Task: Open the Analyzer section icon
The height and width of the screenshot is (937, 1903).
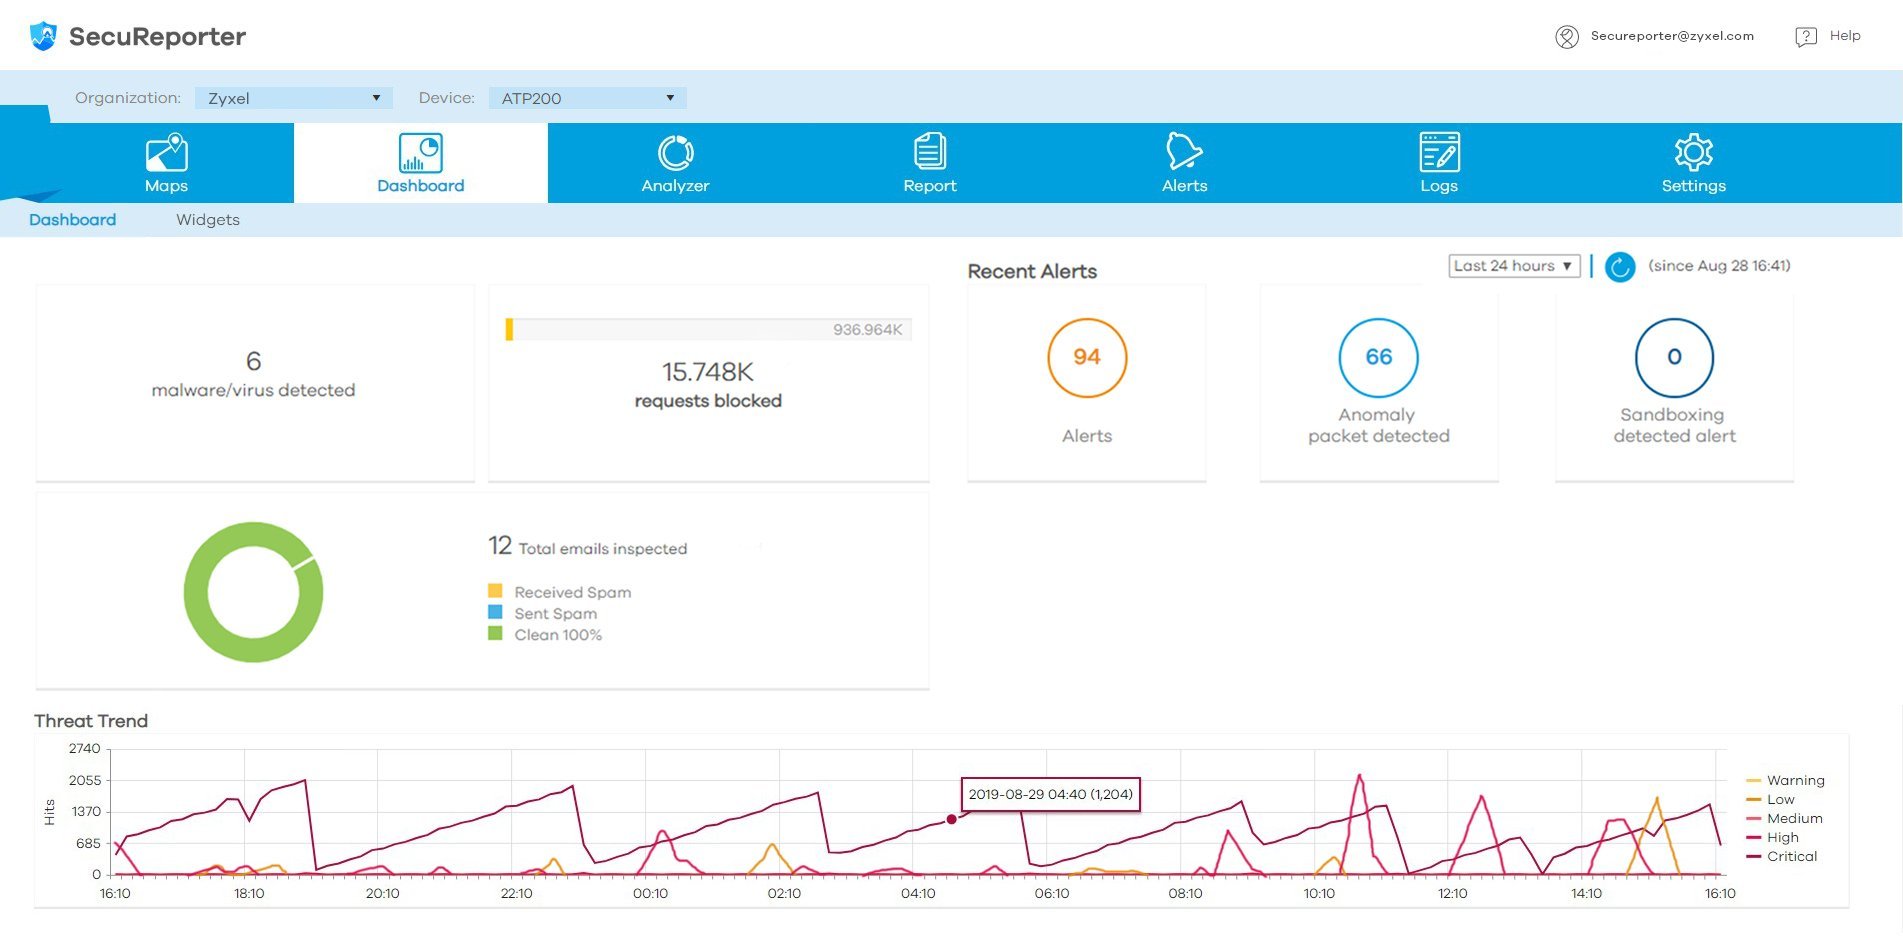Action: tap(675, 153)
